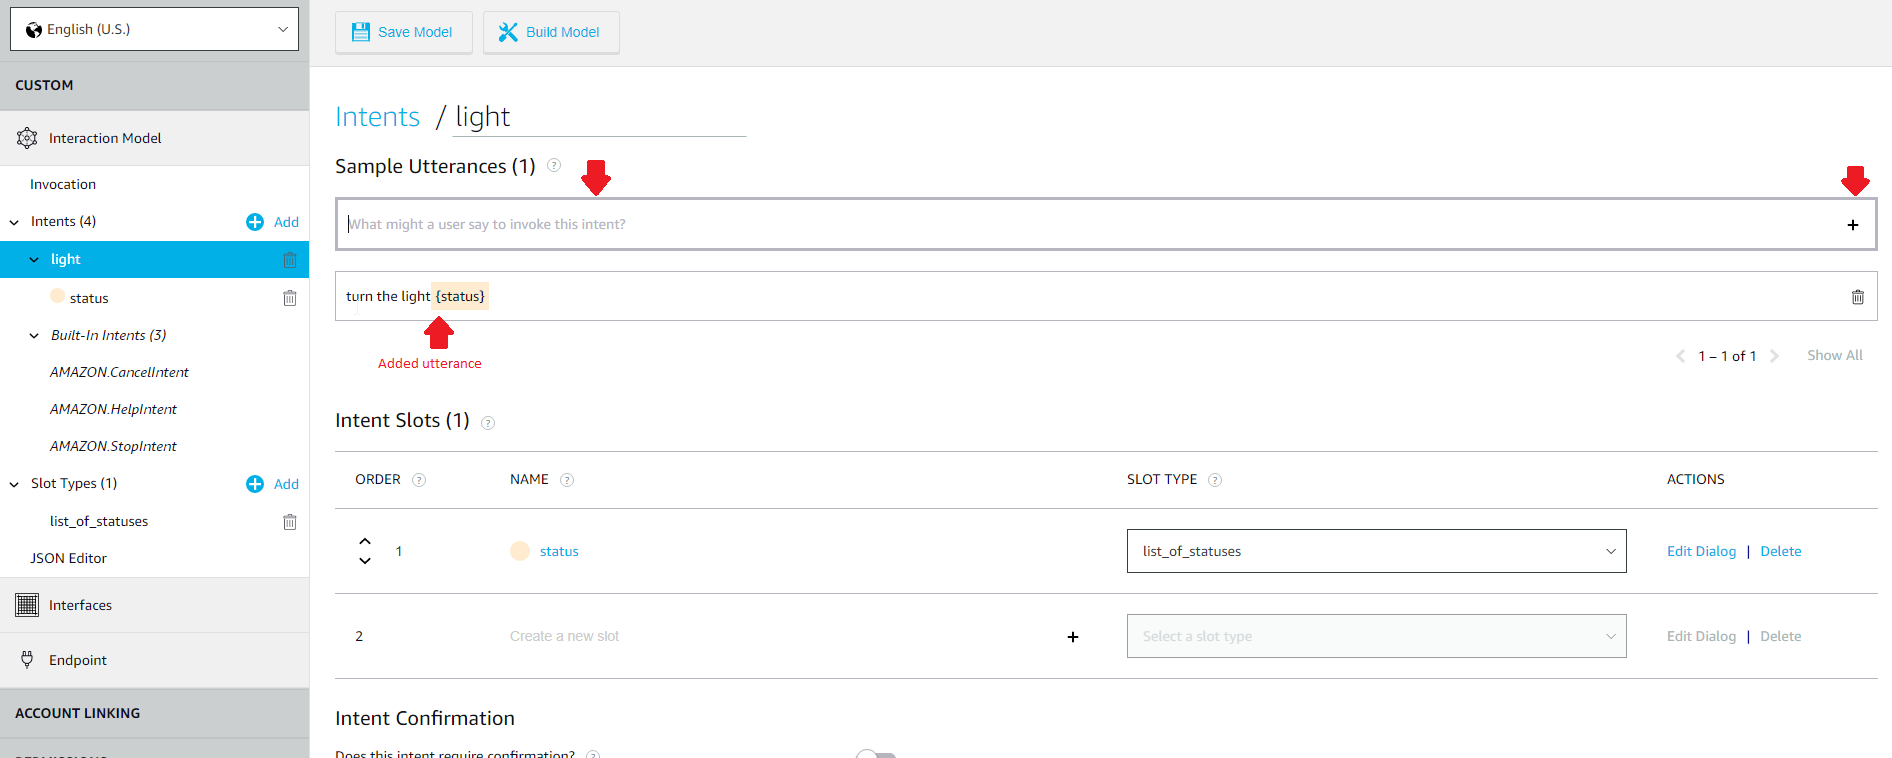
Task: Delete list_of_statuses slot type via trash icon
Action: (x=290, y=522)
